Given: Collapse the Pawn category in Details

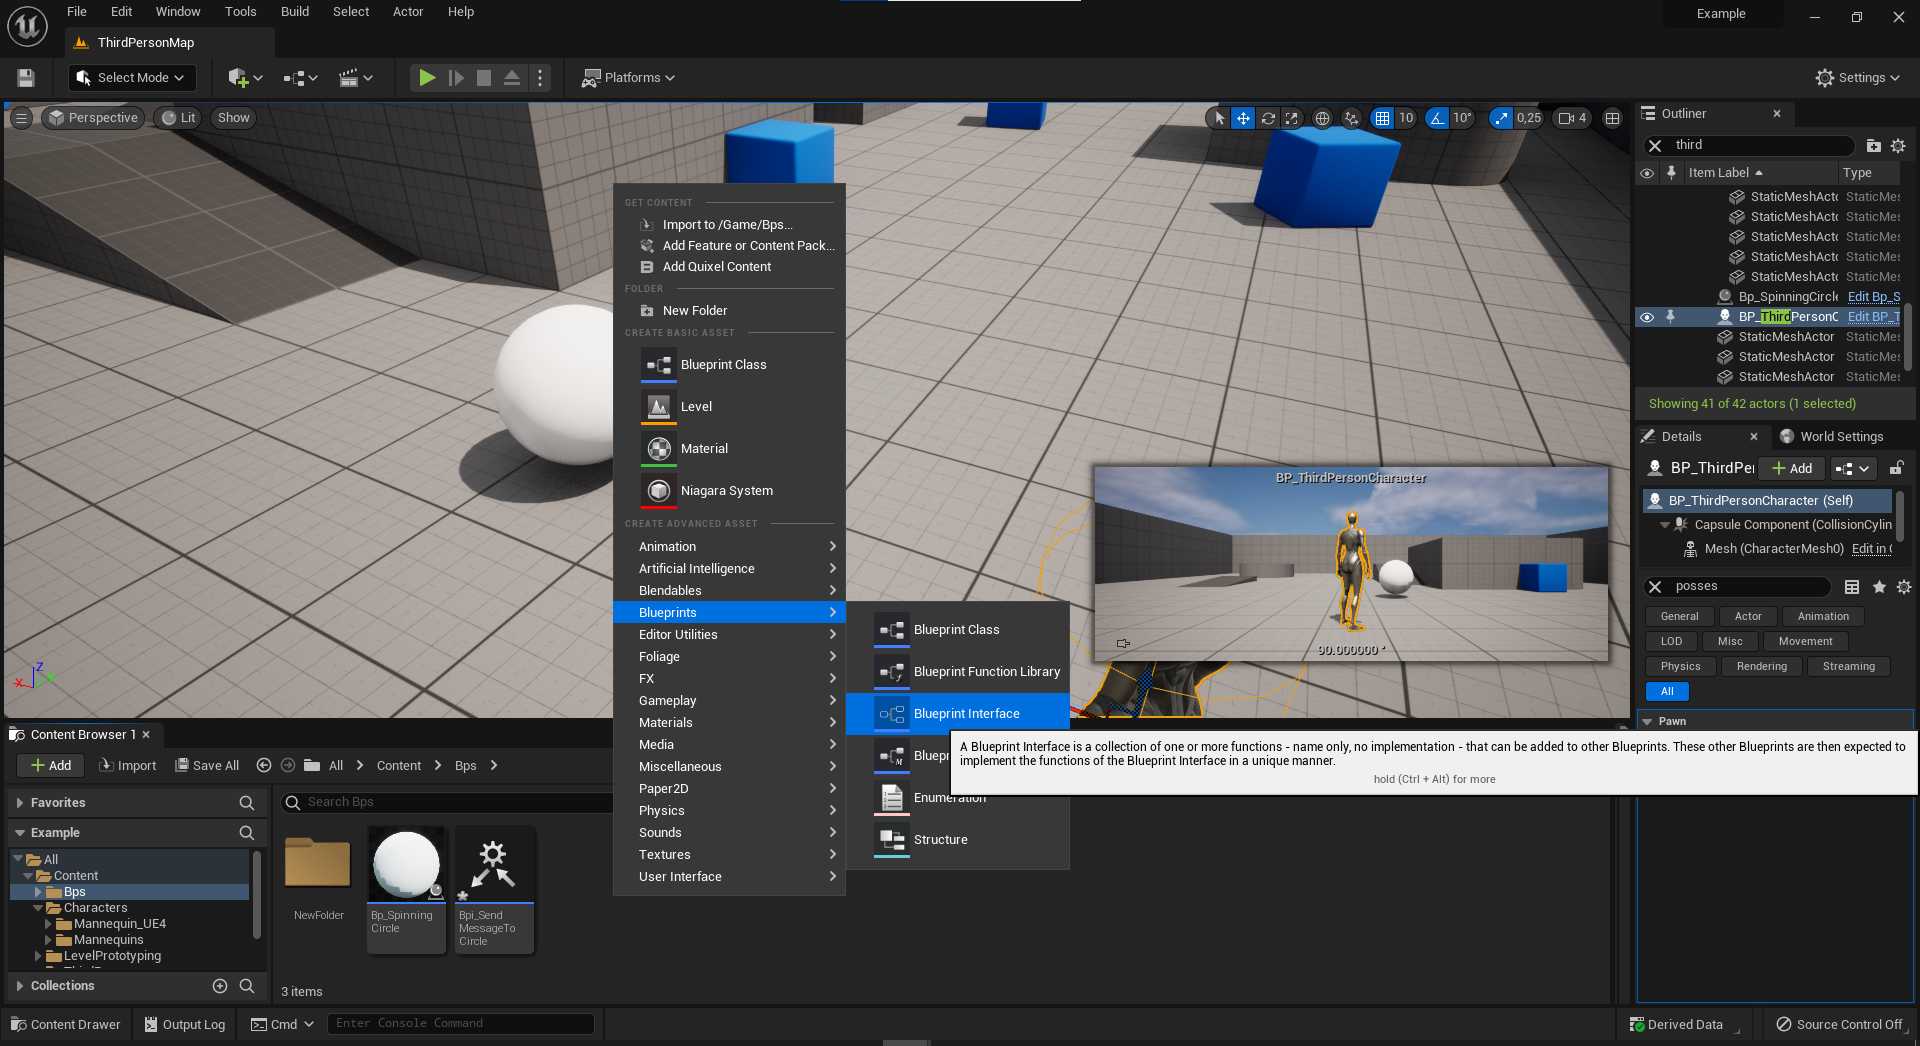Looking at the screenshot, I should (1648, 722).
